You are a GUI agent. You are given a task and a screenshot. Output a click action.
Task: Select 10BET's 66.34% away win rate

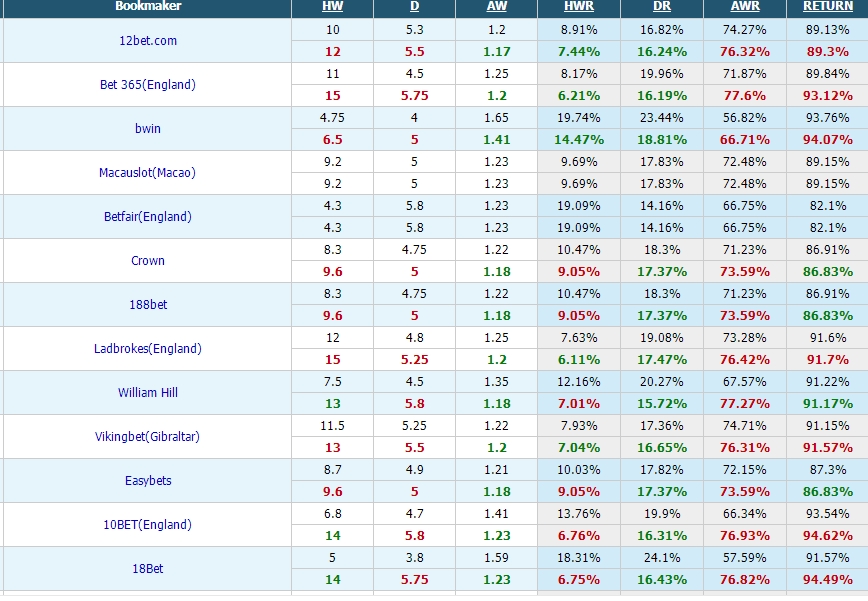tap(745, 514)
